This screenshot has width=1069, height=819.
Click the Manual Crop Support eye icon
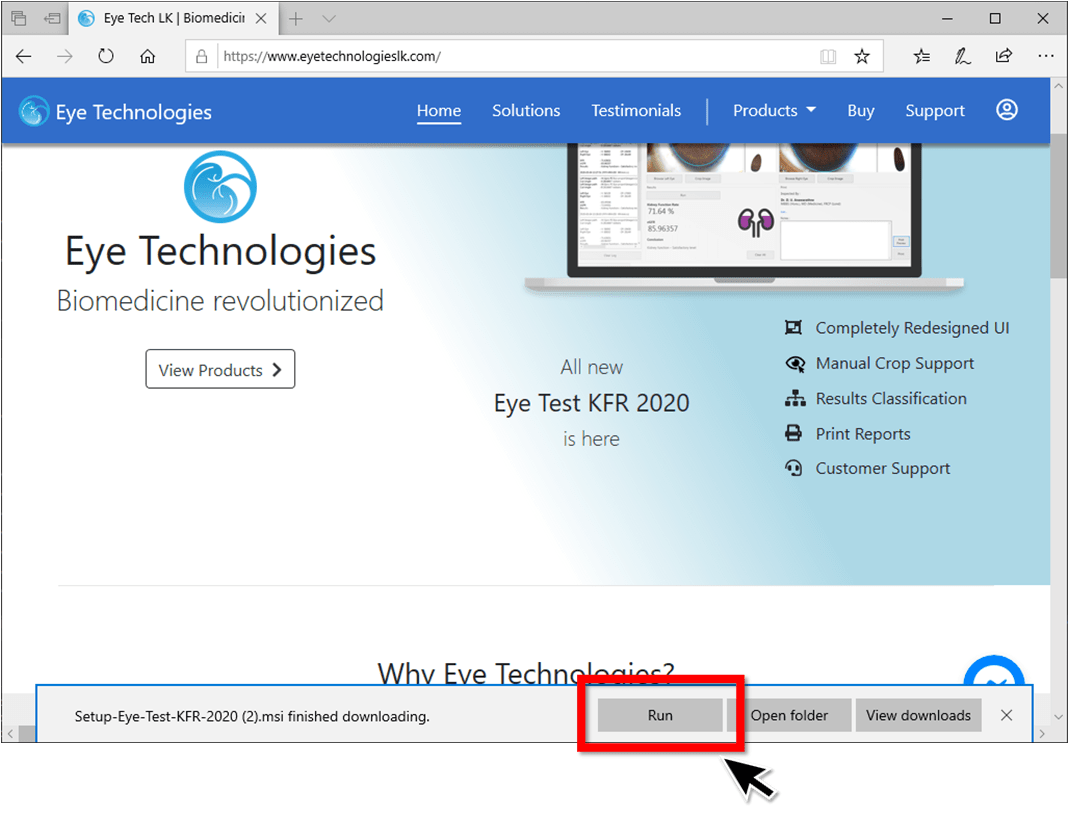(x=795, y=363)
